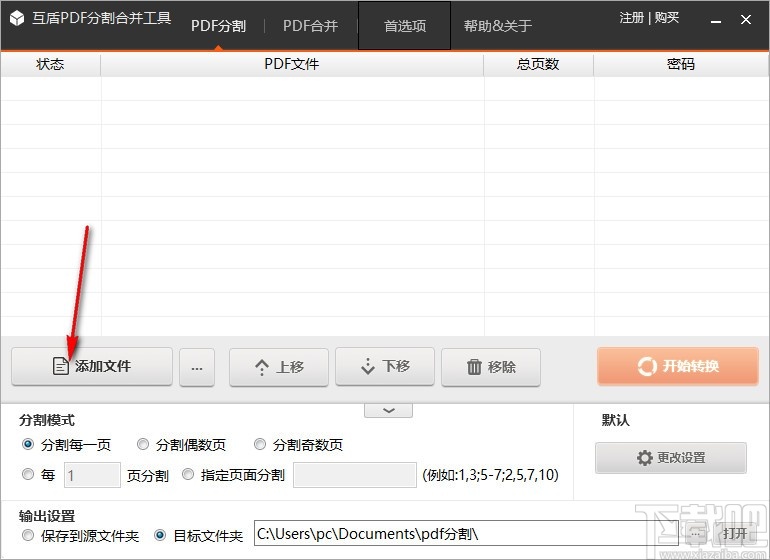Choose 保存到源文件夹 output option
The image size is (770, 560).
tap(28, 535)
